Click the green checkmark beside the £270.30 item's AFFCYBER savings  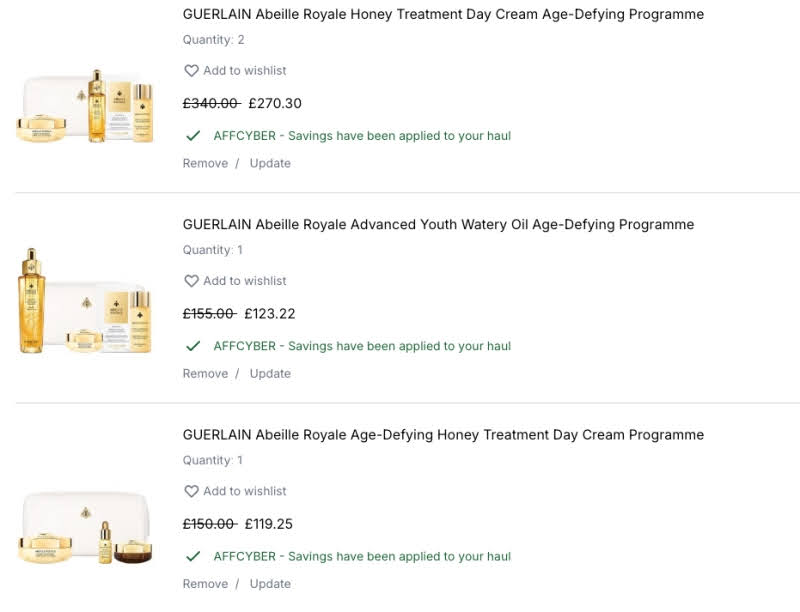tap(193, 135)
